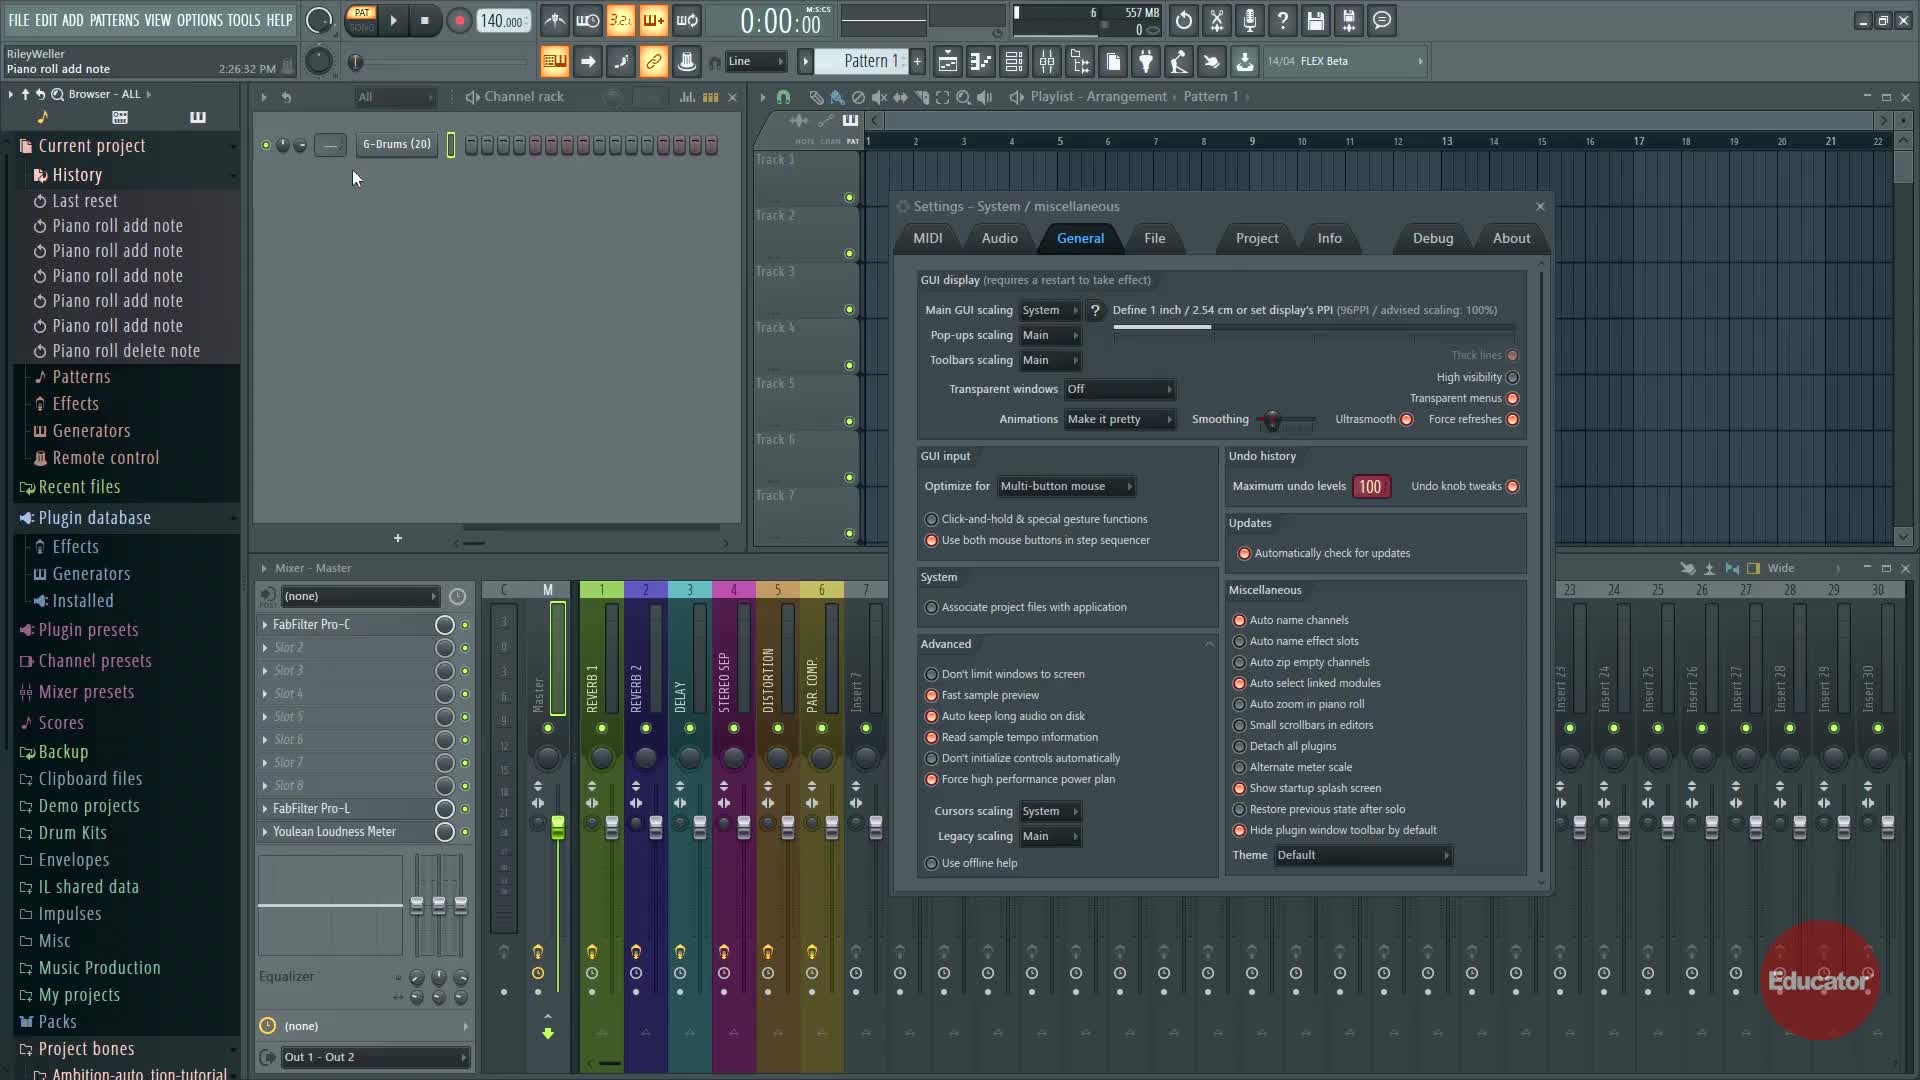This screenshot has width=1920, height=1080.
Task: Click the playlist view icon
Action: coord(948,62)
